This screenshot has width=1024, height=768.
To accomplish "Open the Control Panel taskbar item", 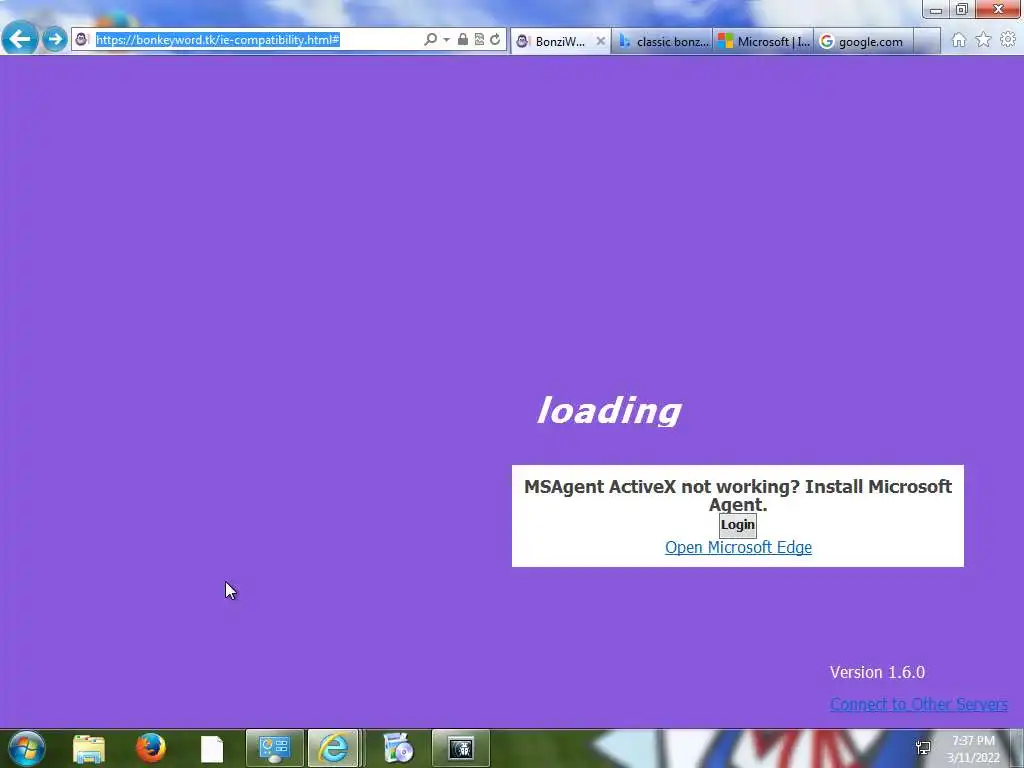I will pos(274,748).
